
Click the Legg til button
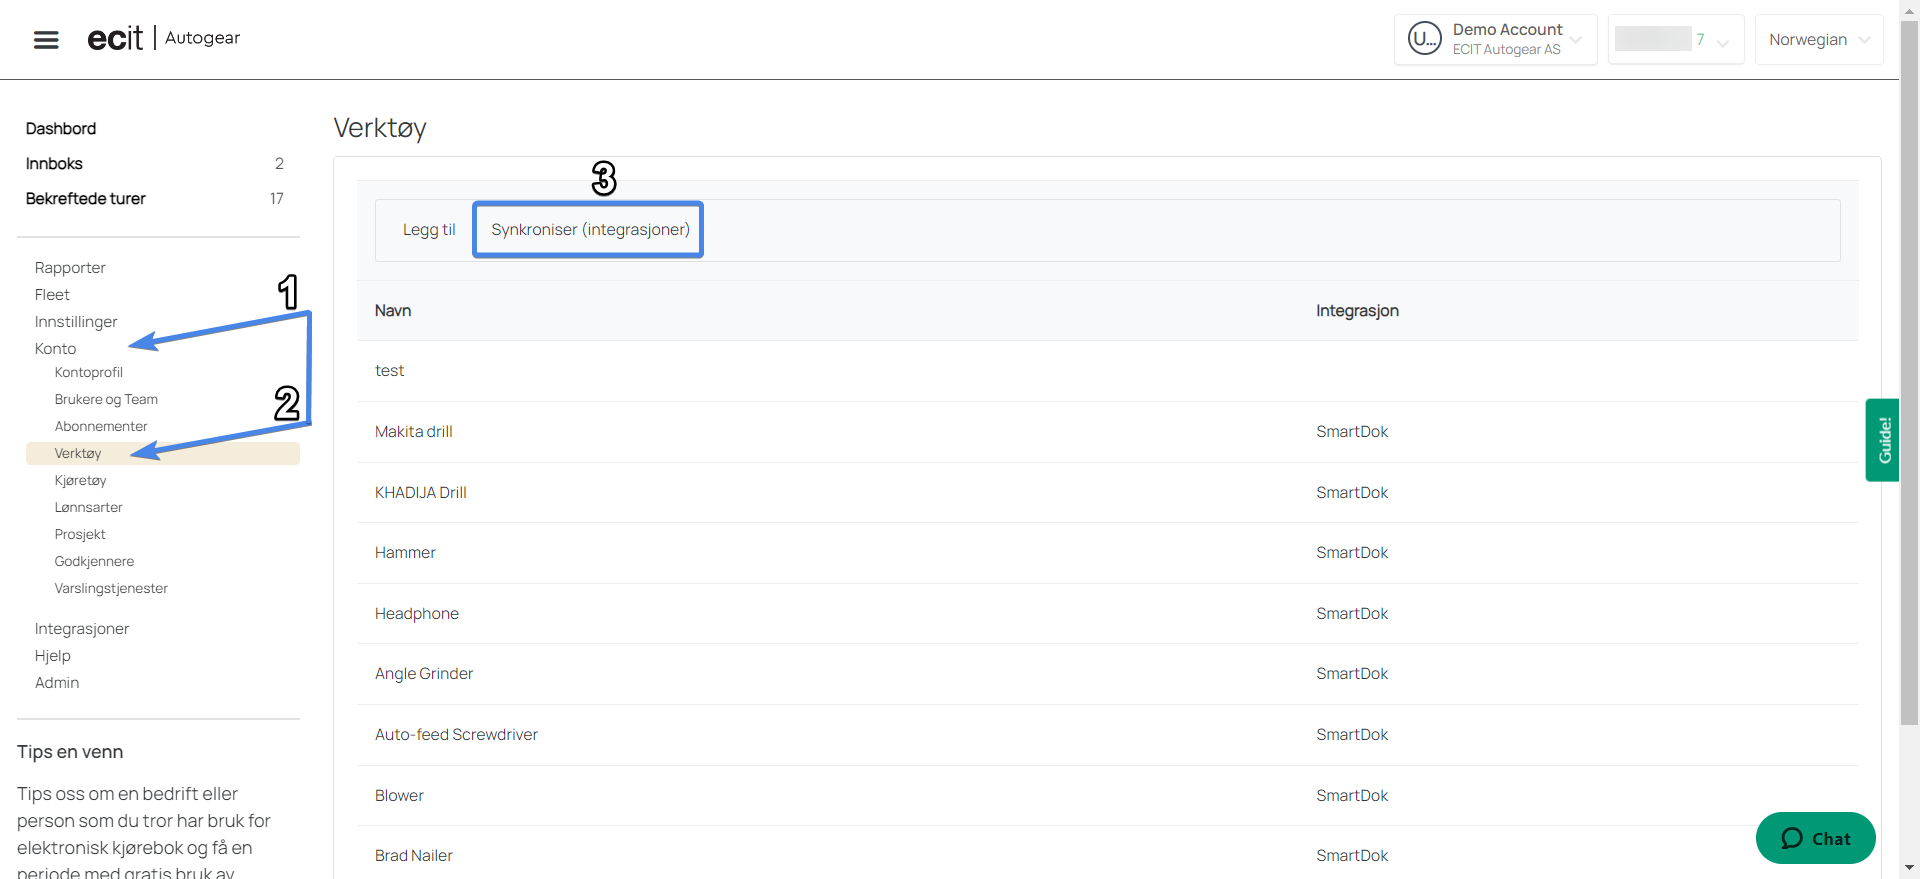pos(429,230)
